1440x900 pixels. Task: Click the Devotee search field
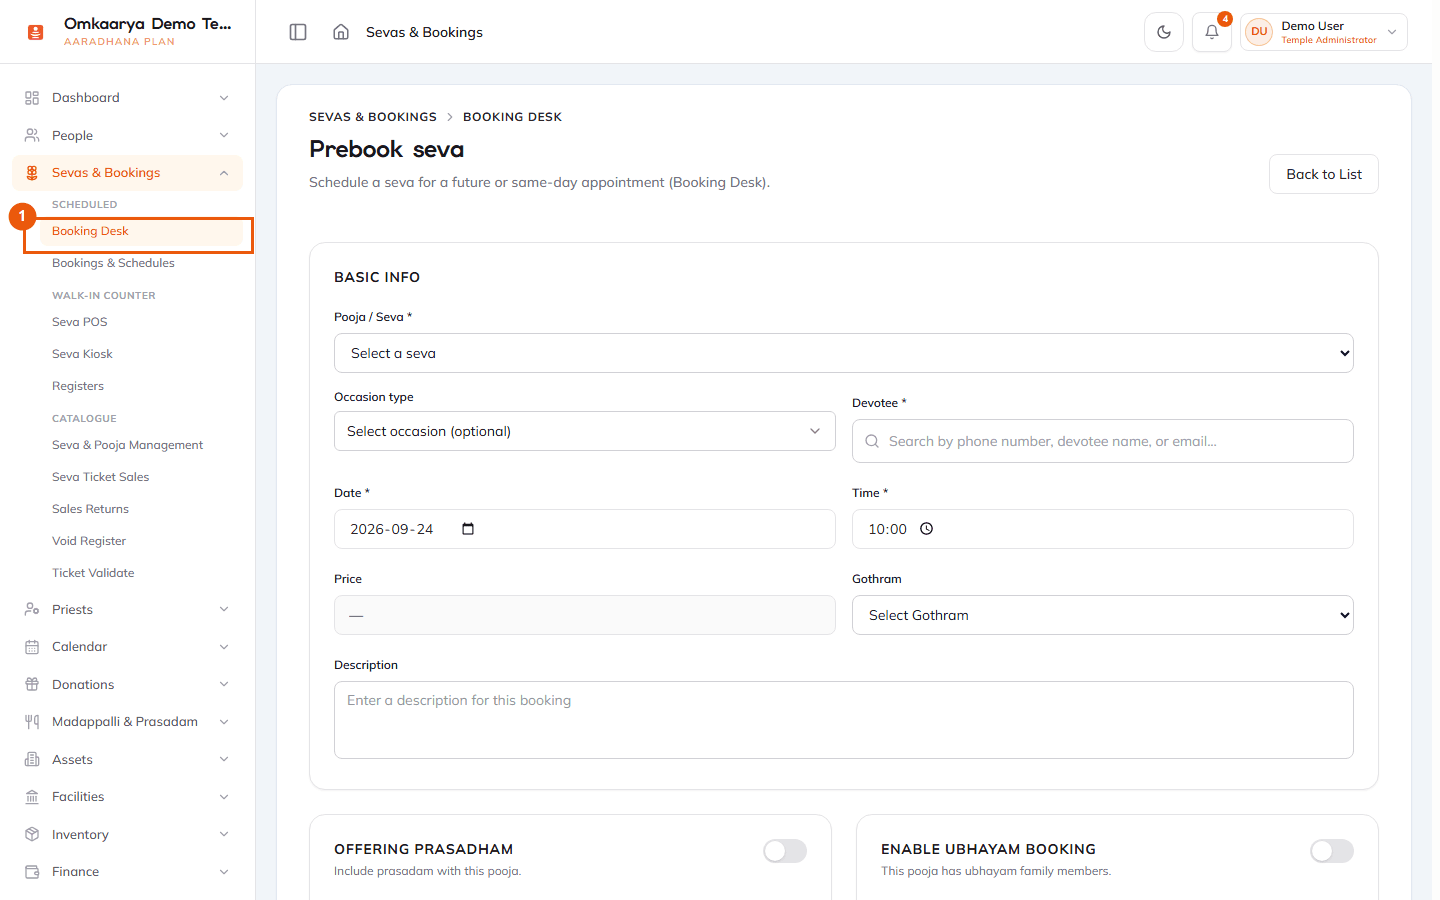click(x=1103, y=441)
